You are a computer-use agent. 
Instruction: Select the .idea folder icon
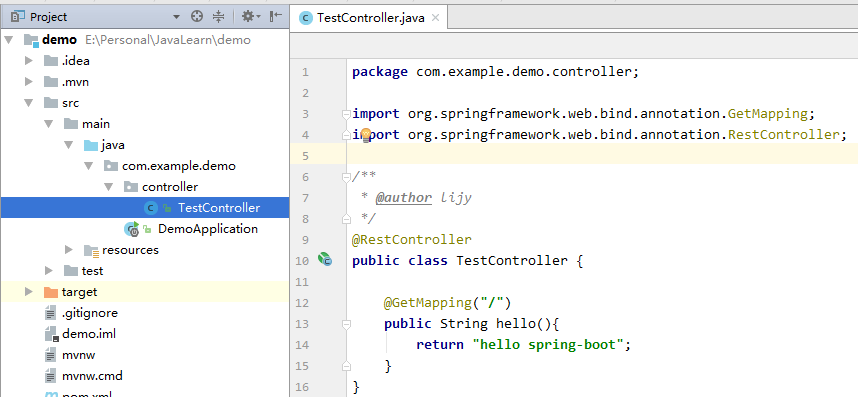point(51,61)
